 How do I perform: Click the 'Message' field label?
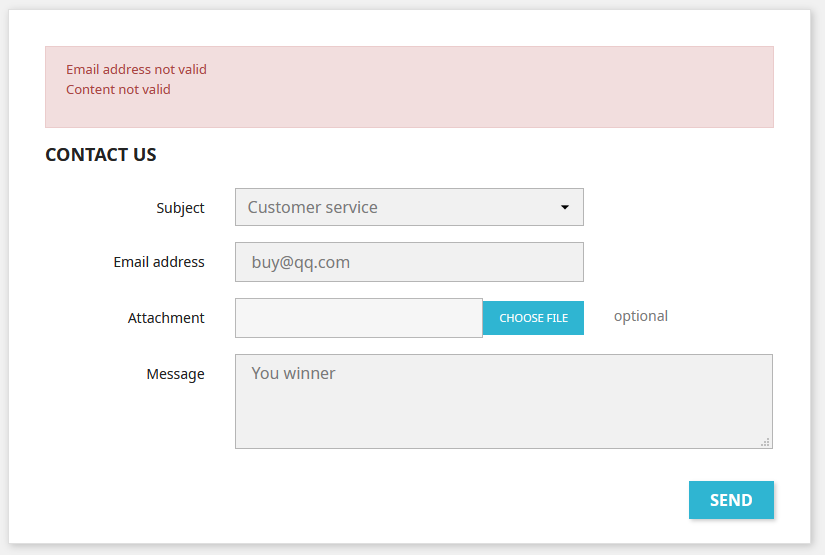[x=175, y=374]
